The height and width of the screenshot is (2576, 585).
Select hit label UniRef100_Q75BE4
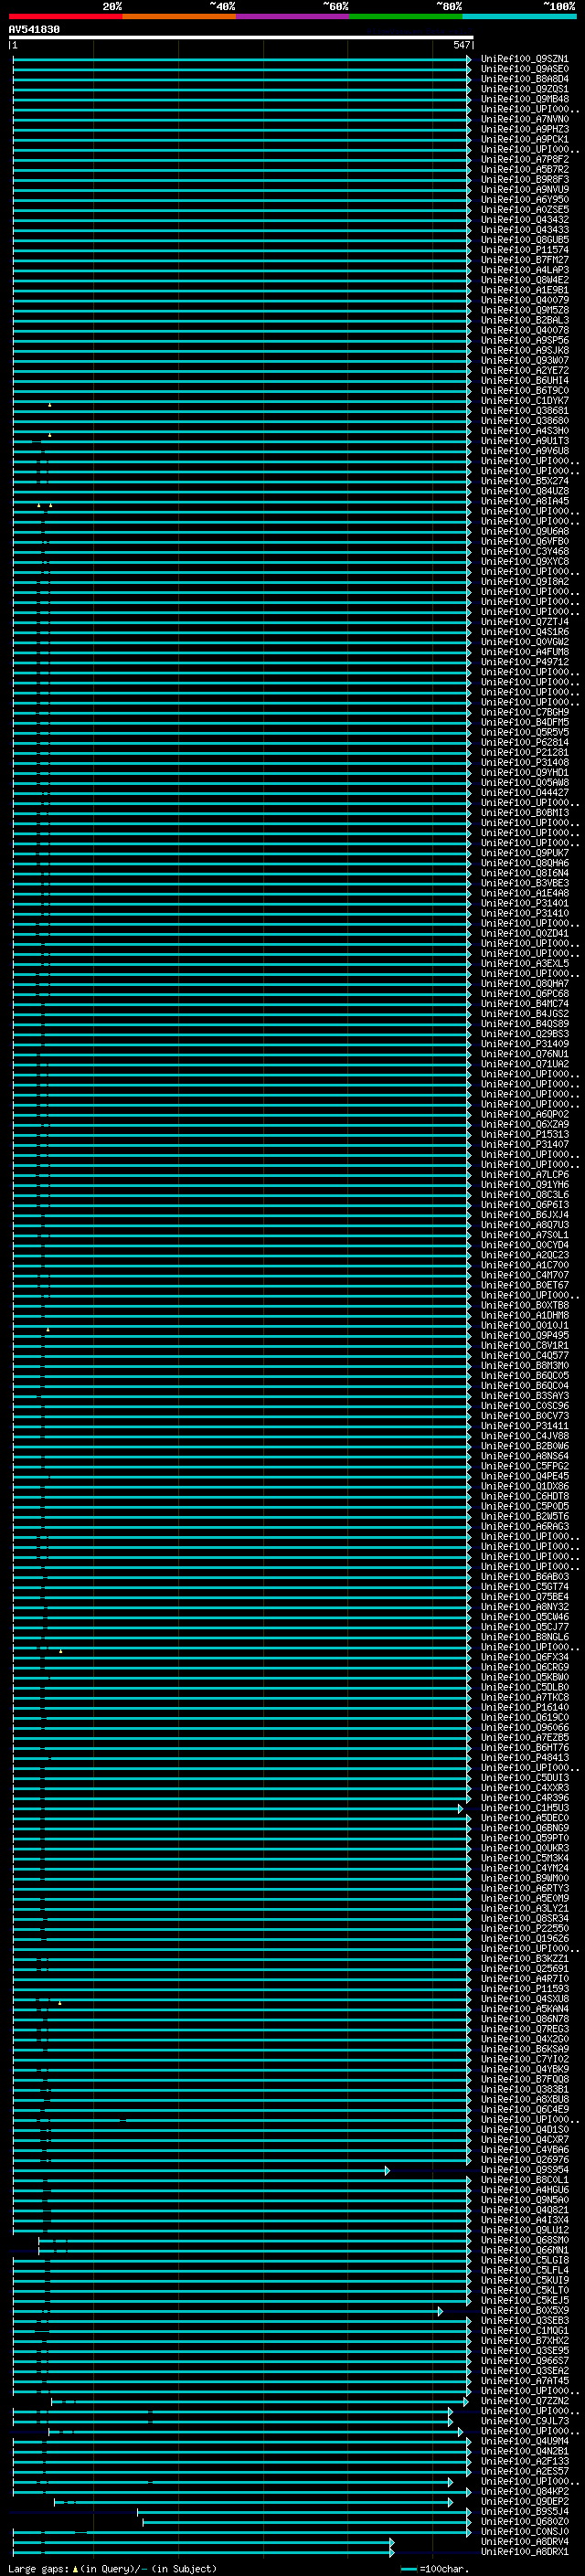coord(524,1596)
